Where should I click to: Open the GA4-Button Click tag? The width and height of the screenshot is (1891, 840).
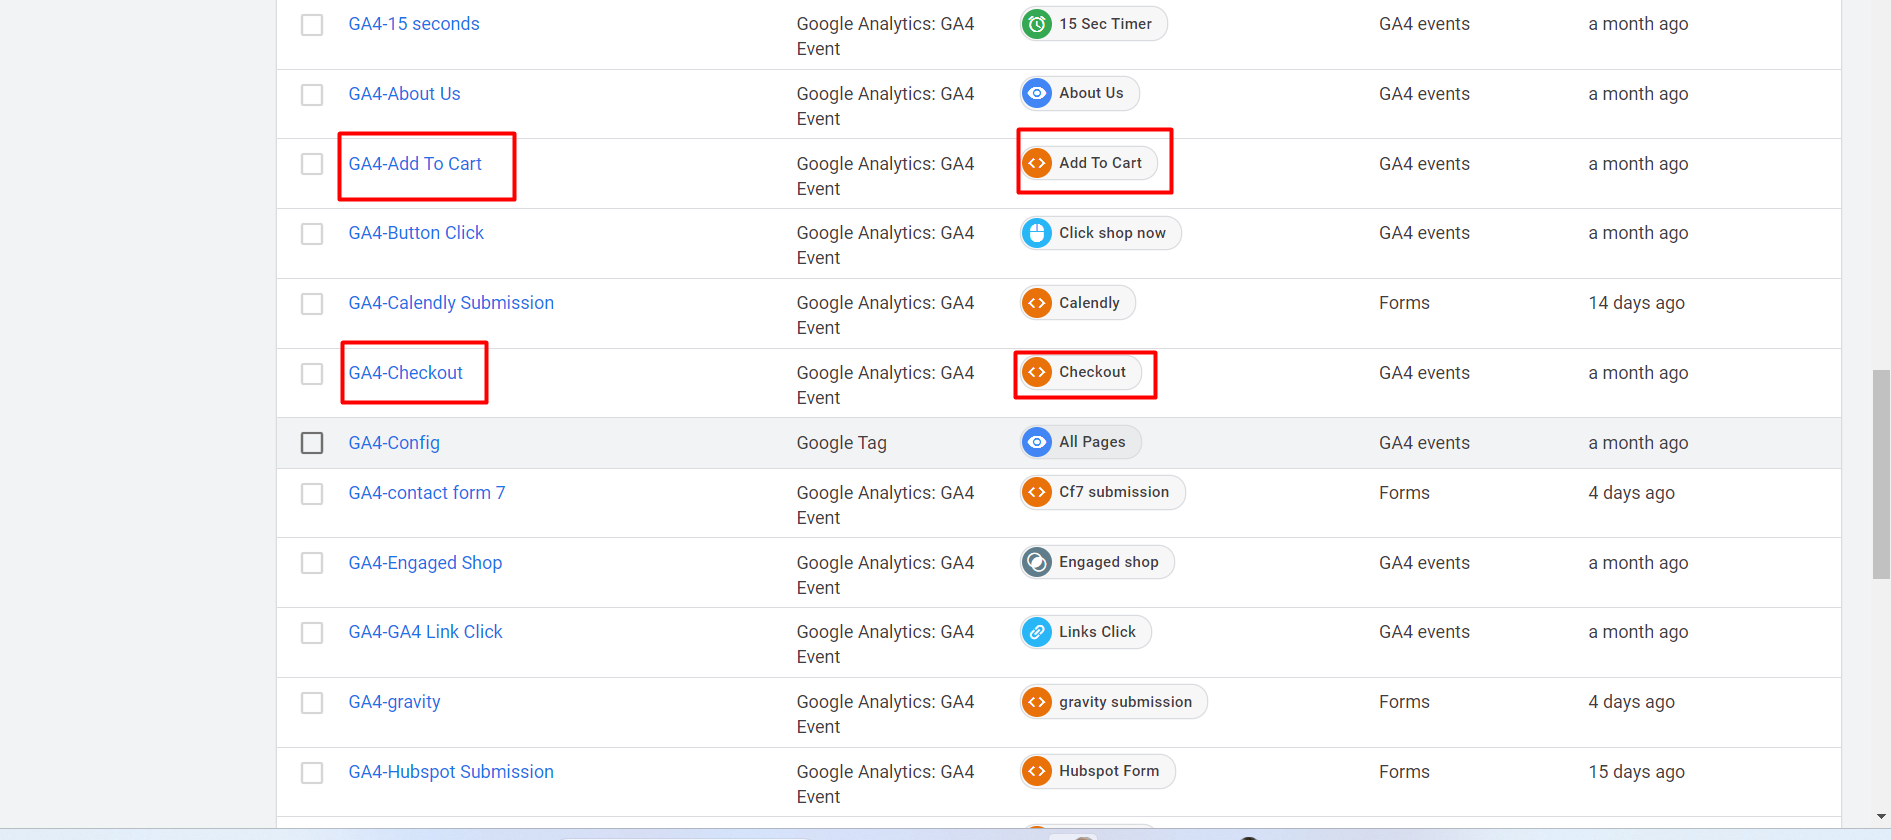point(416,233)
